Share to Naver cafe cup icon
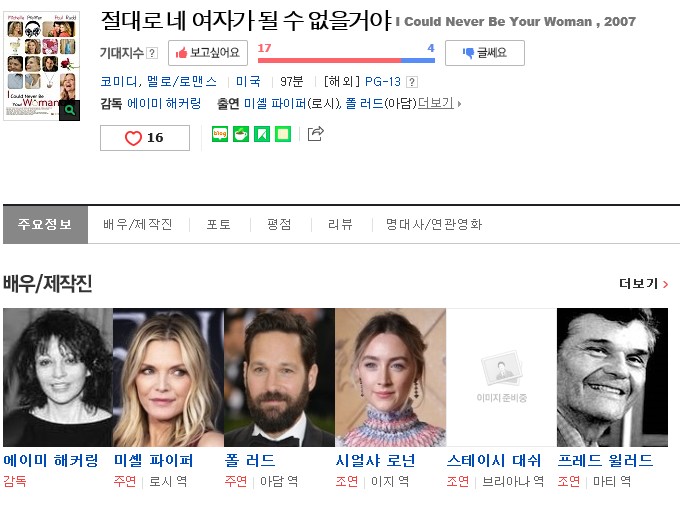 tap(241, 134)
